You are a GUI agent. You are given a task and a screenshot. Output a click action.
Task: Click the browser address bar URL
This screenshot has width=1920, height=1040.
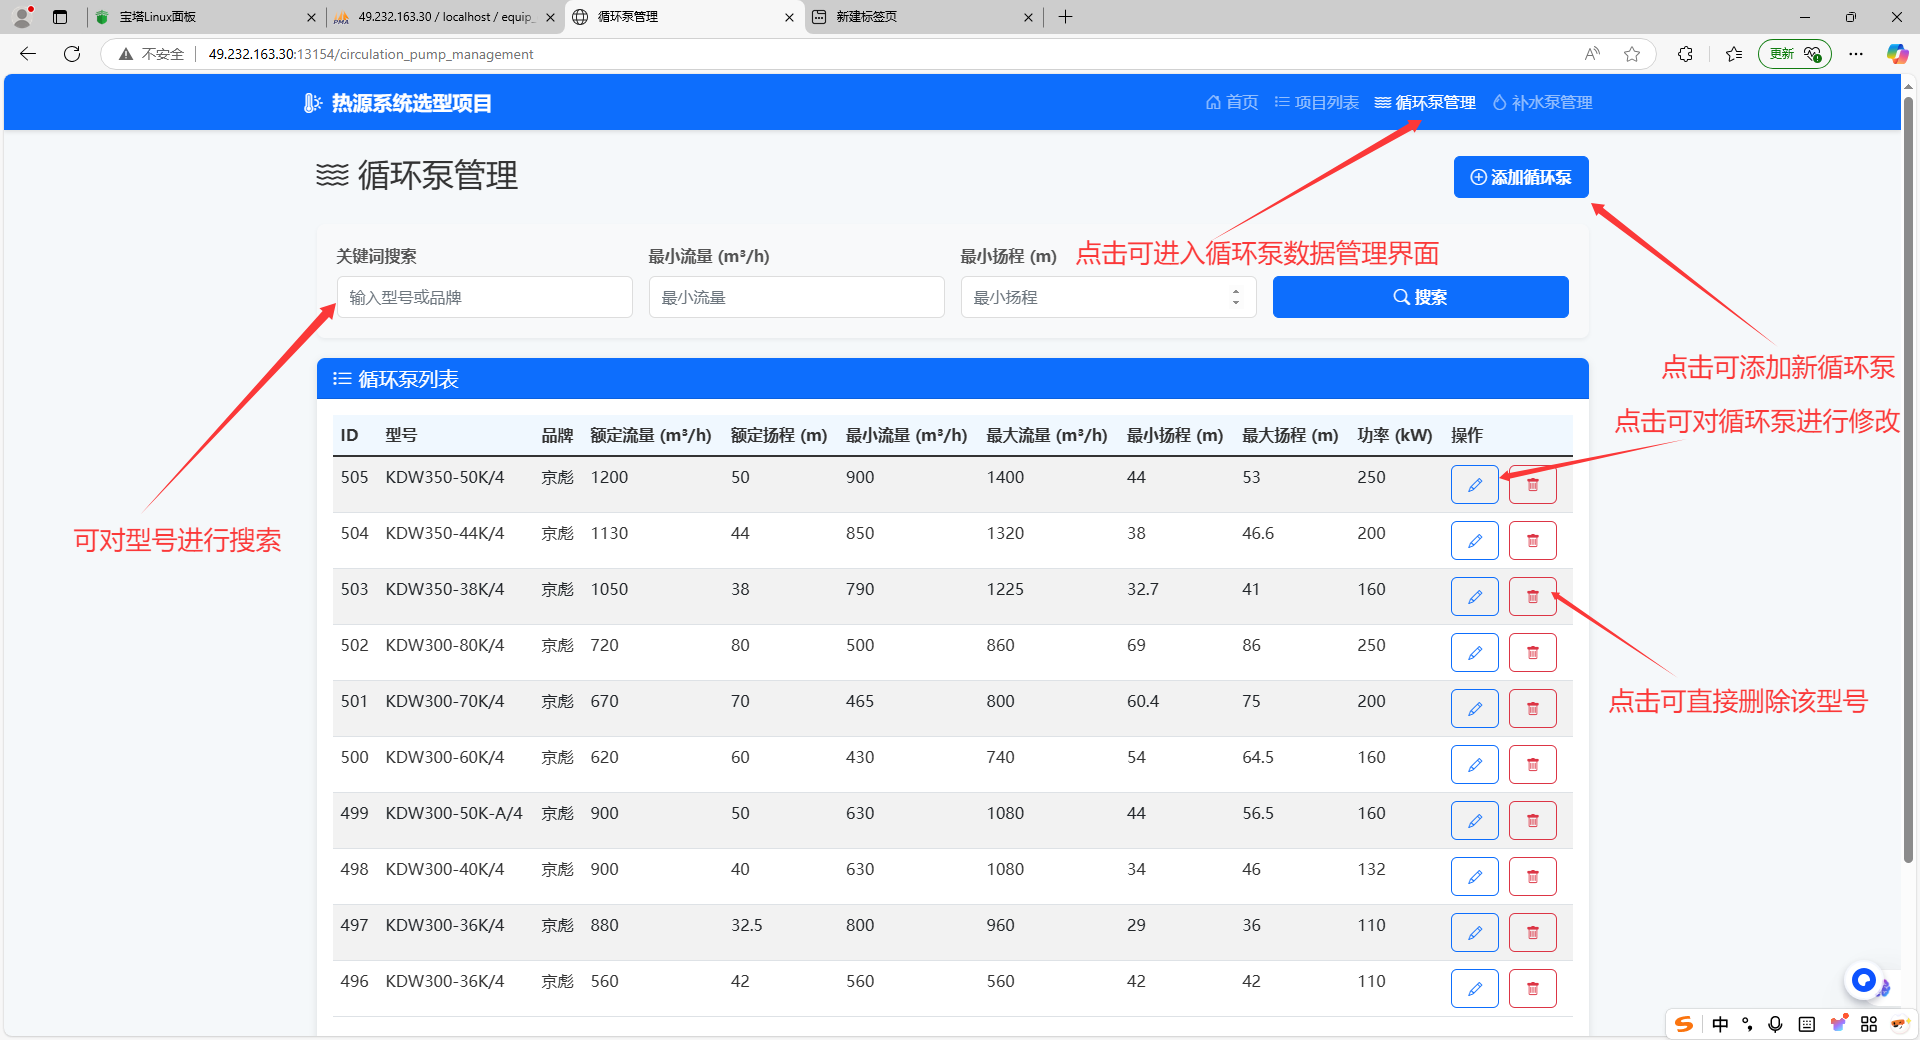point(371,54)
